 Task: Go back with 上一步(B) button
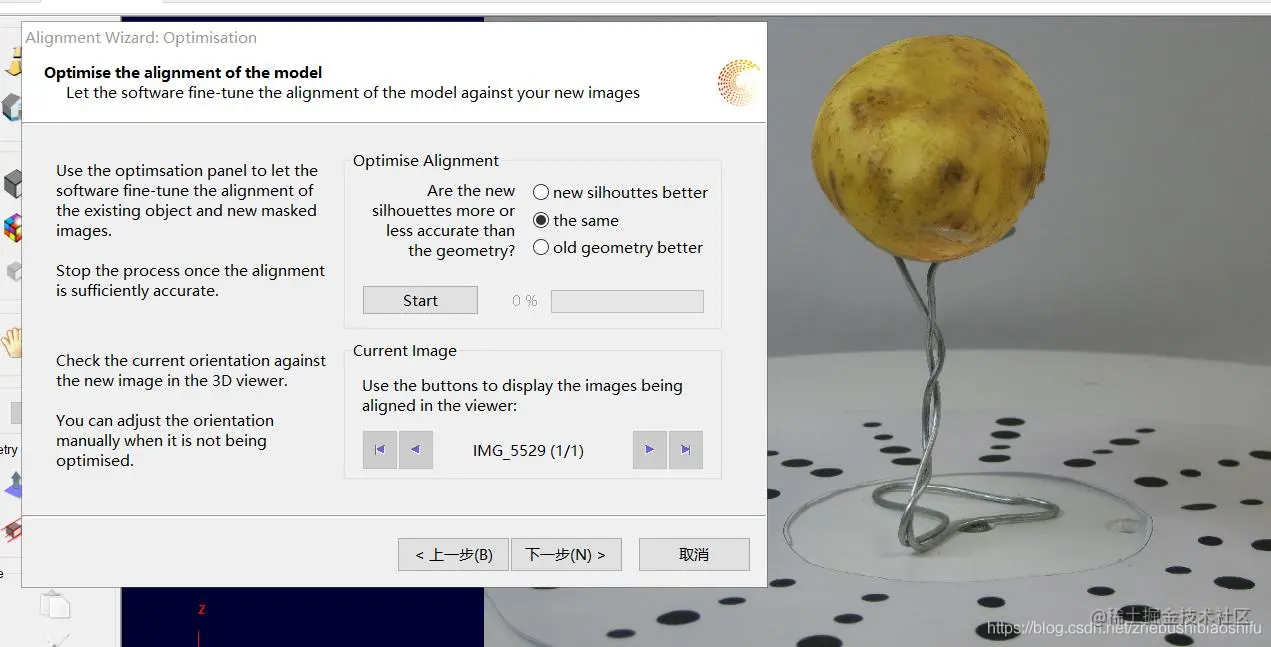453,554
